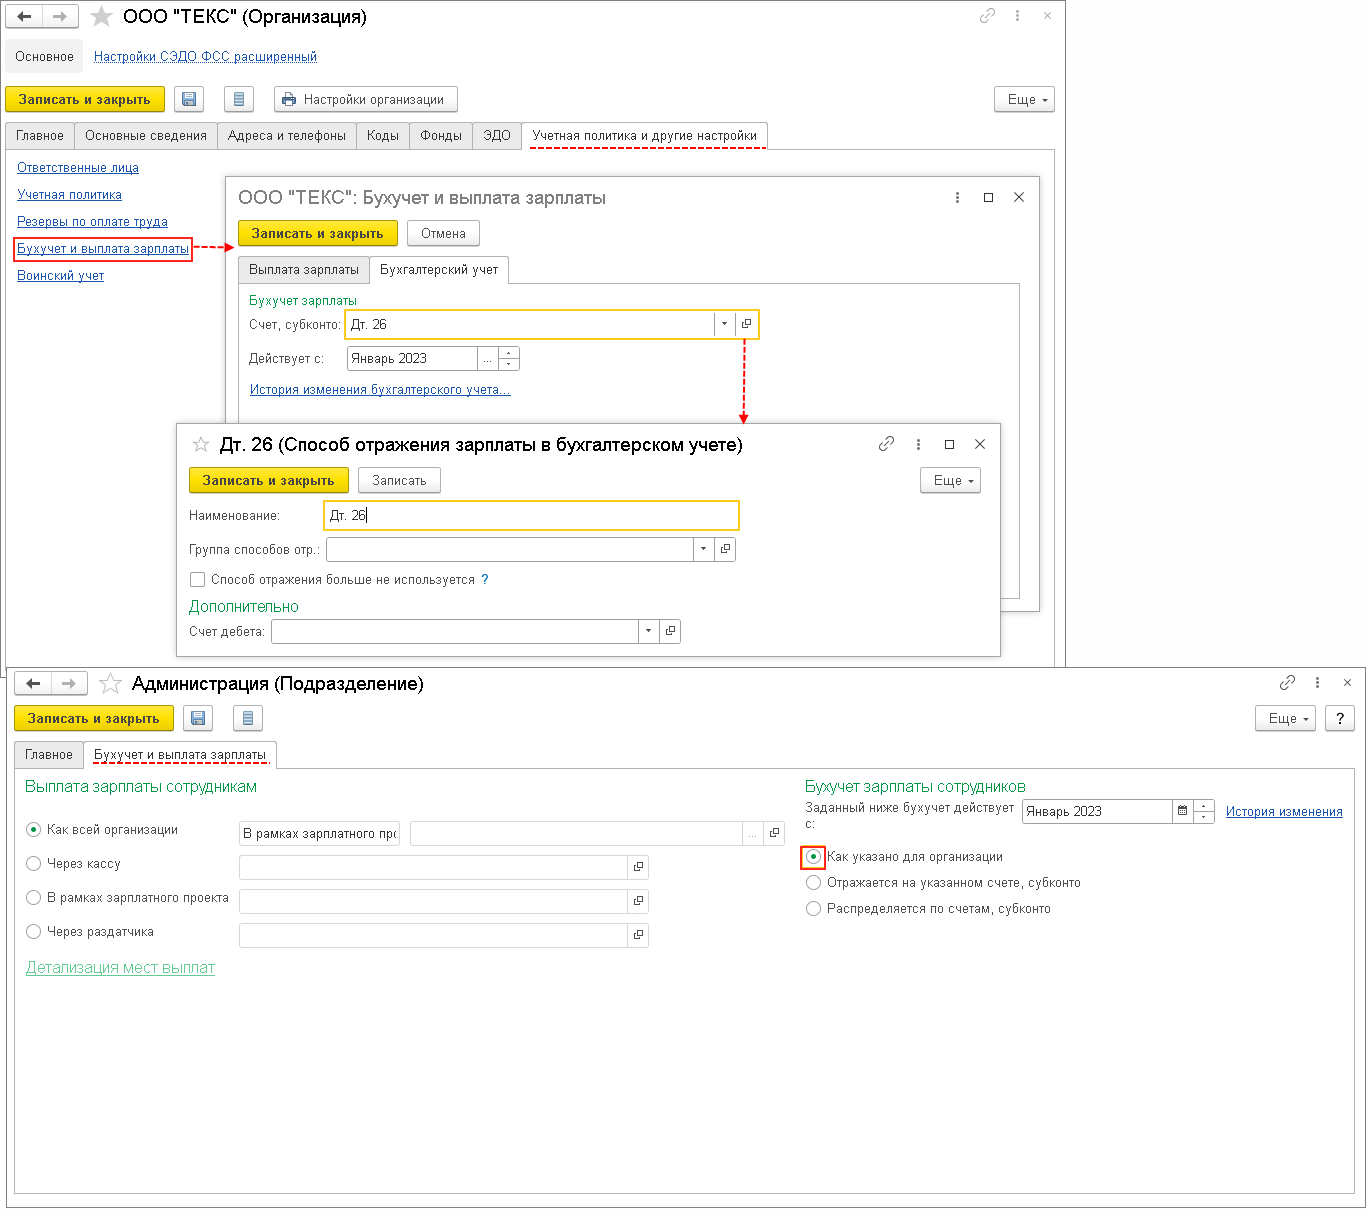The height and width of the screenshot is (1212, 1368).
Task: Copy link to ООО ТЕКС organization
Action: tap(987, 16)
